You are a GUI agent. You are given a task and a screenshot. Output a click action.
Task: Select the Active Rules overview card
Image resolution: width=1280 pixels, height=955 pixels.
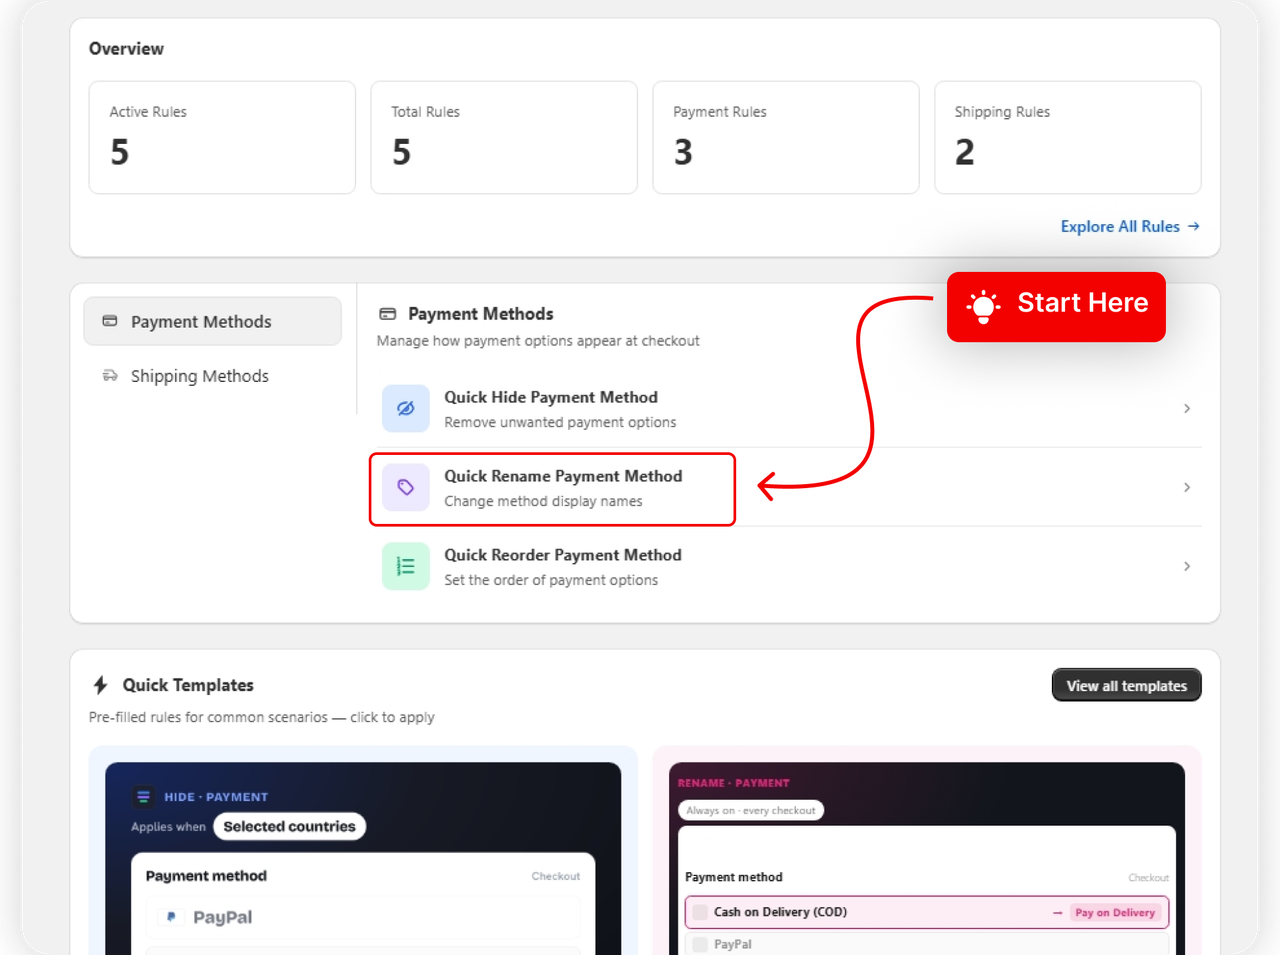click(222, 137)
